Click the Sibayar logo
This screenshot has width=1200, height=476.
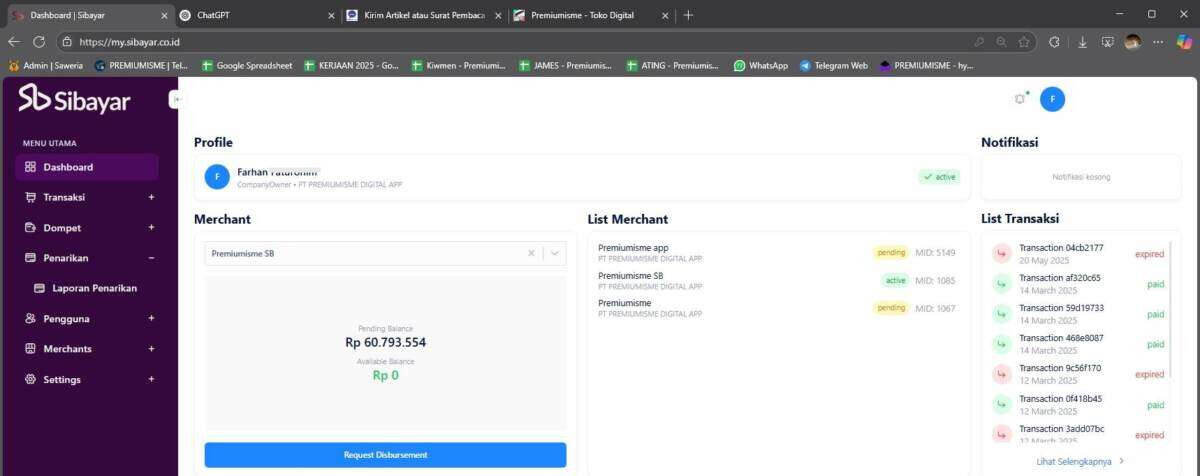click(75, 99)
